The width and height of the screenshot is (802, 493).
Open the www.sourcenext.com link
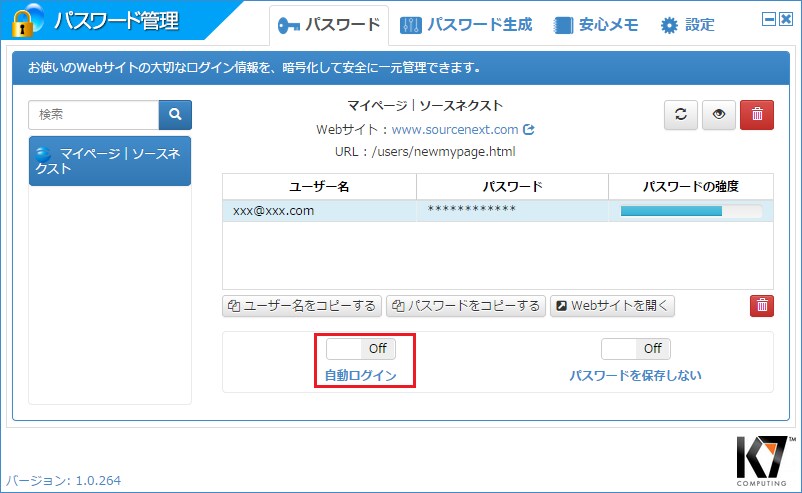click(455, 129)
